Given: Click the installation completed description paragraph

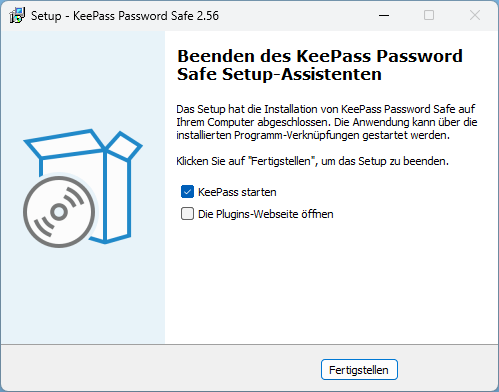Looking at the screenshot, I should tap(327, 122).
